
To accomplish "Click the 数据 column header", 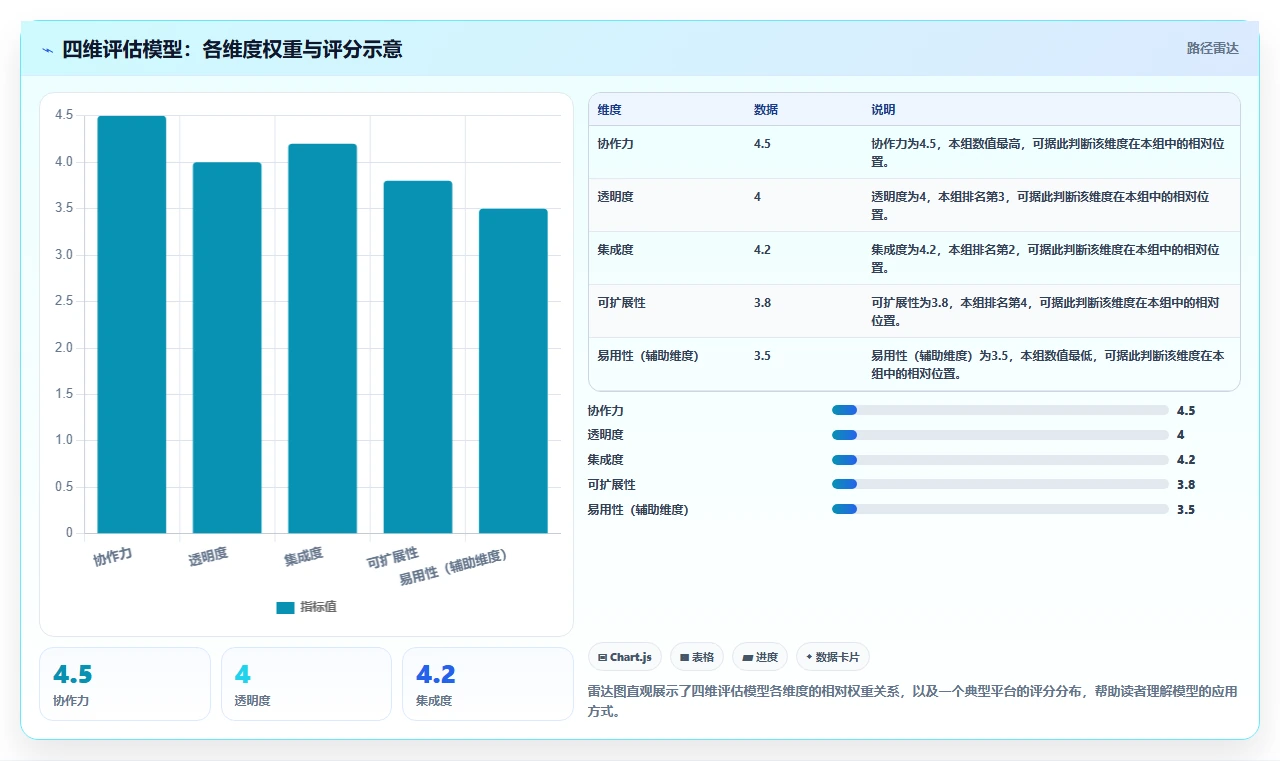I will 766,110.
